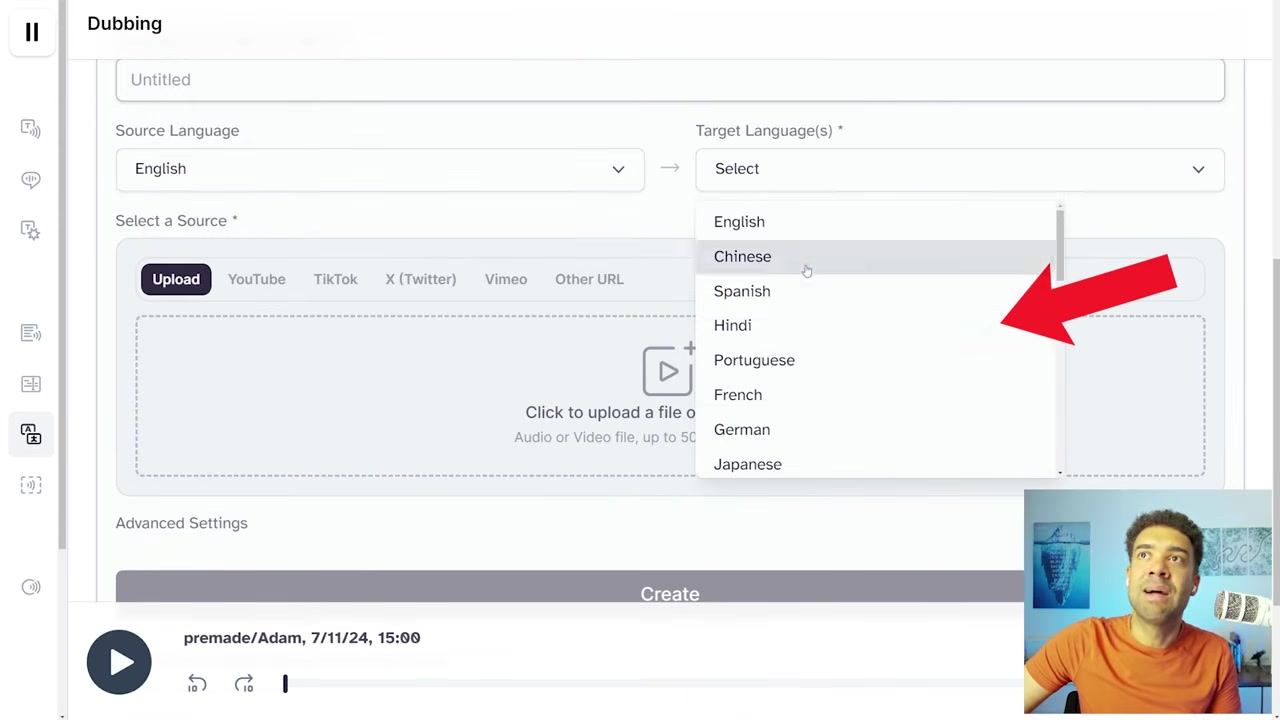
Task: Choose Spanish in the language list
Action: (x=875, y=291)
